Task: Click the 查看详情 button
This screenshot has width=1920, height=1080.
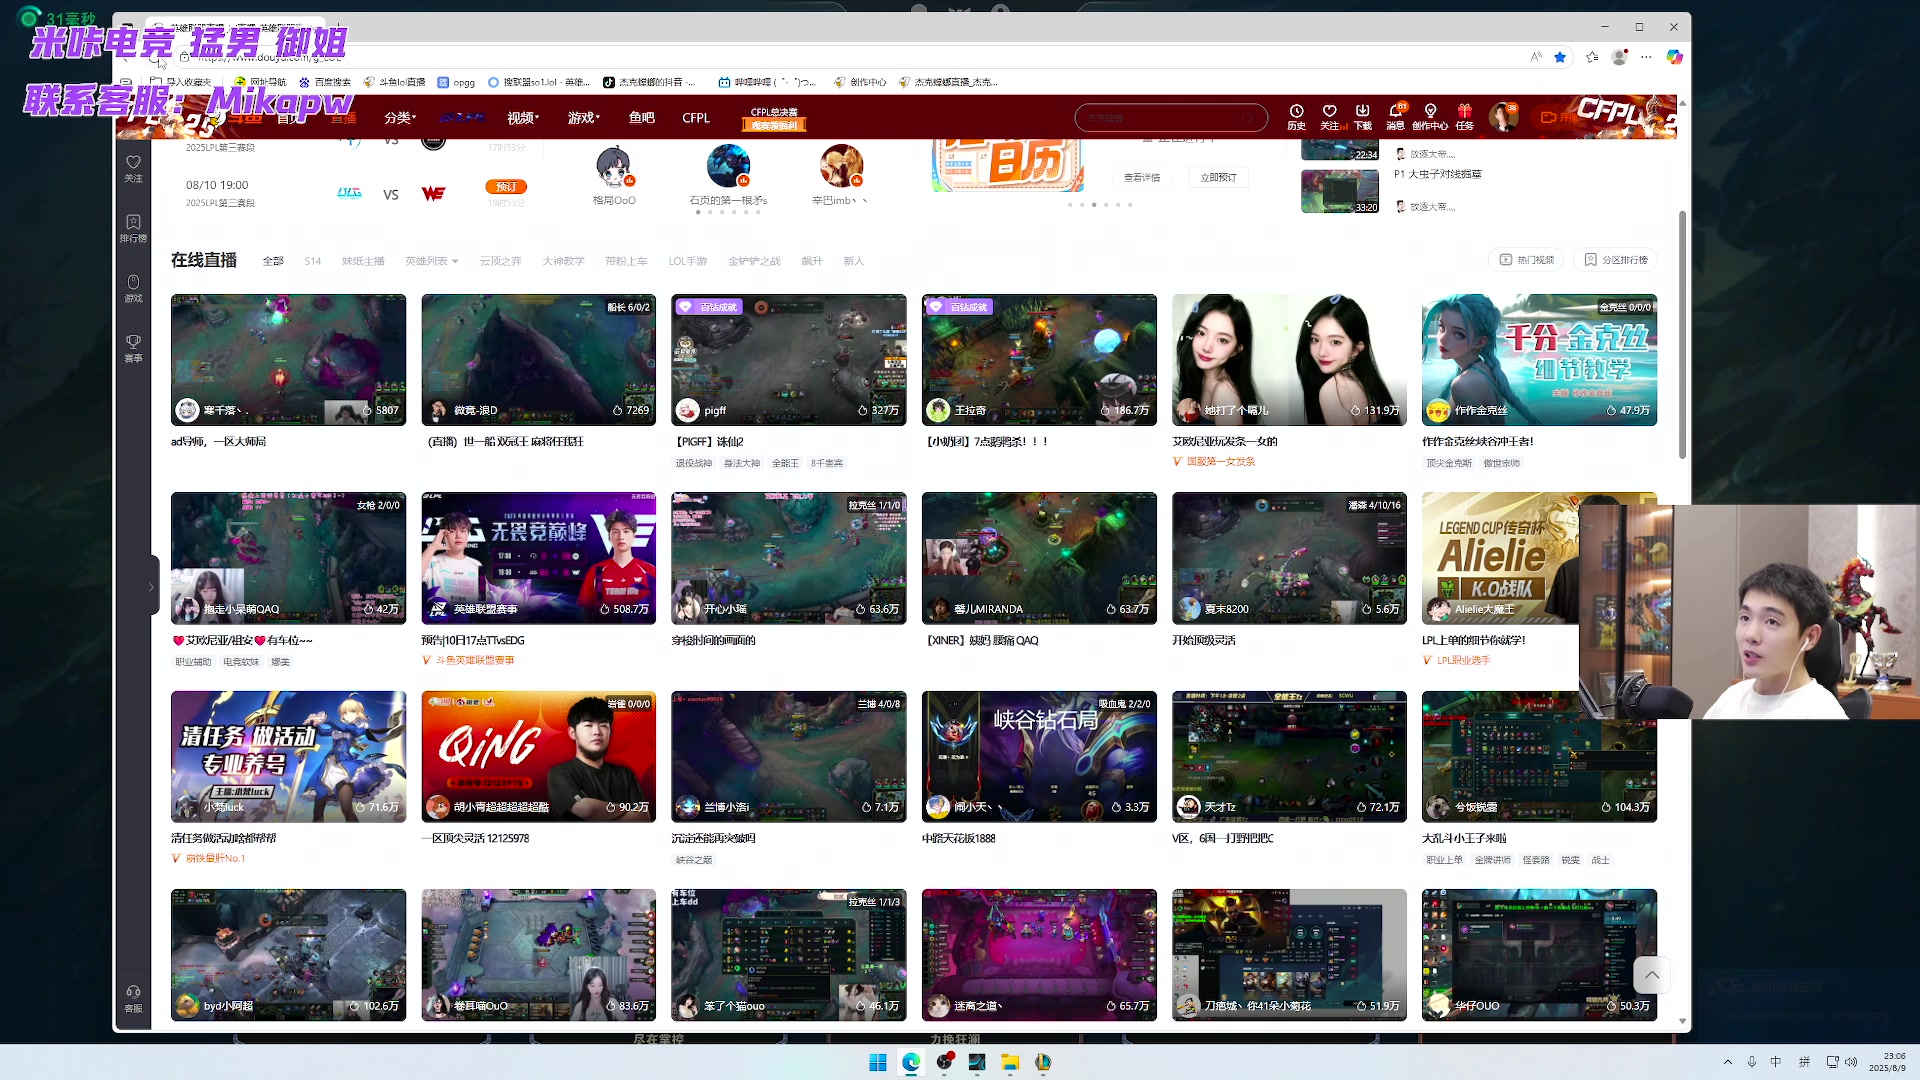Action: (1142, 178)
